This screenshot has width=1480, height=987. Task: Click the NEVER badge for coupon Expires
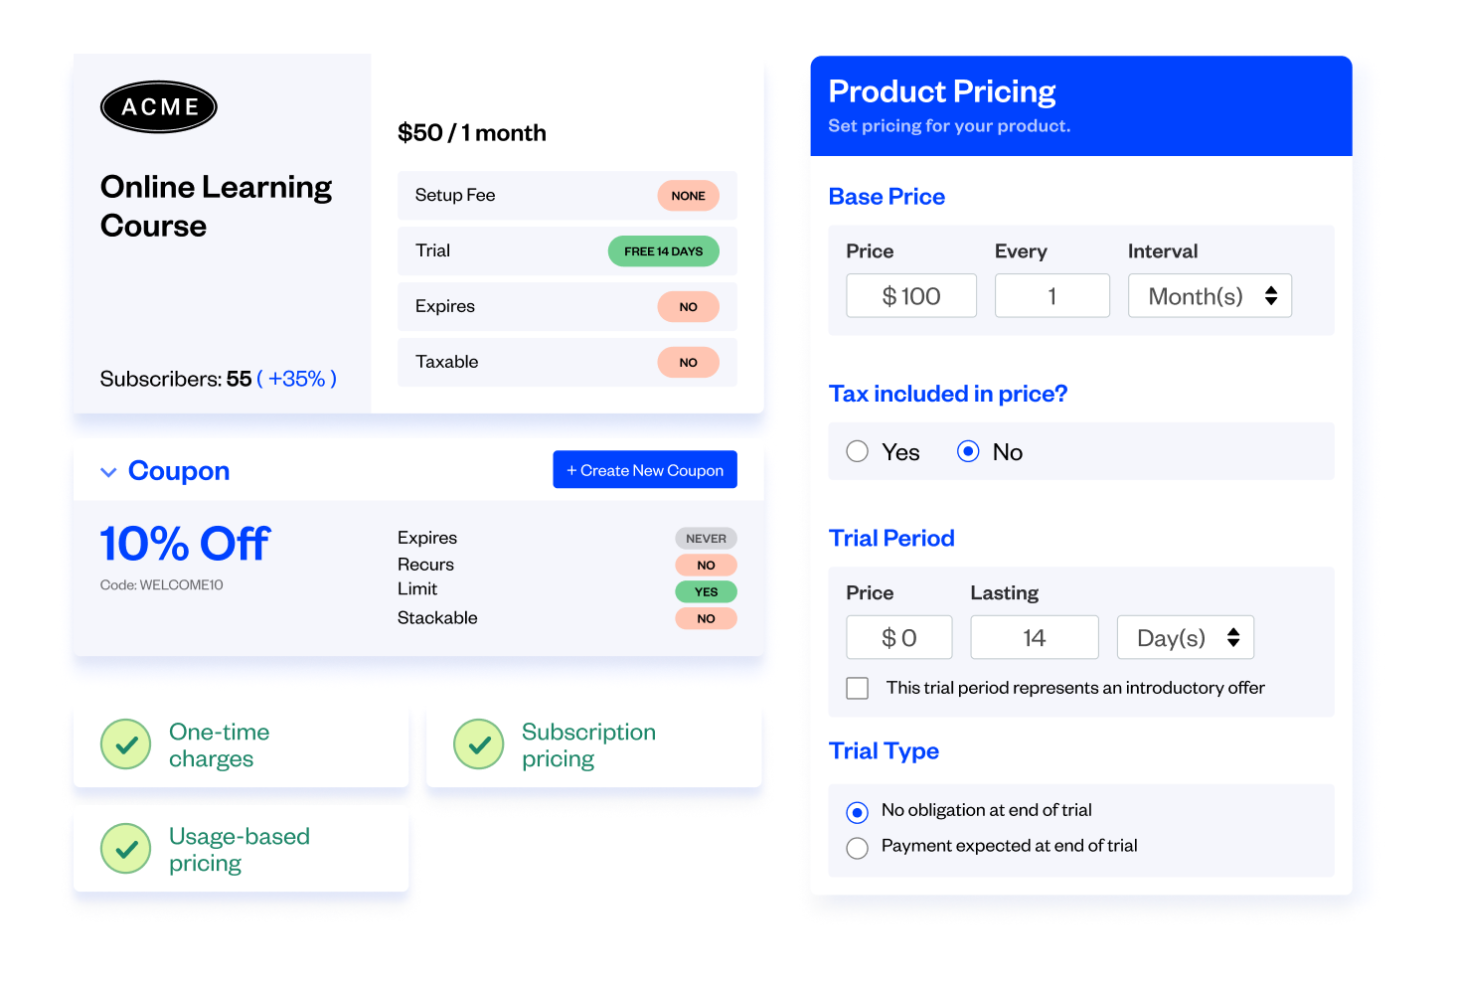coord(706,538)
